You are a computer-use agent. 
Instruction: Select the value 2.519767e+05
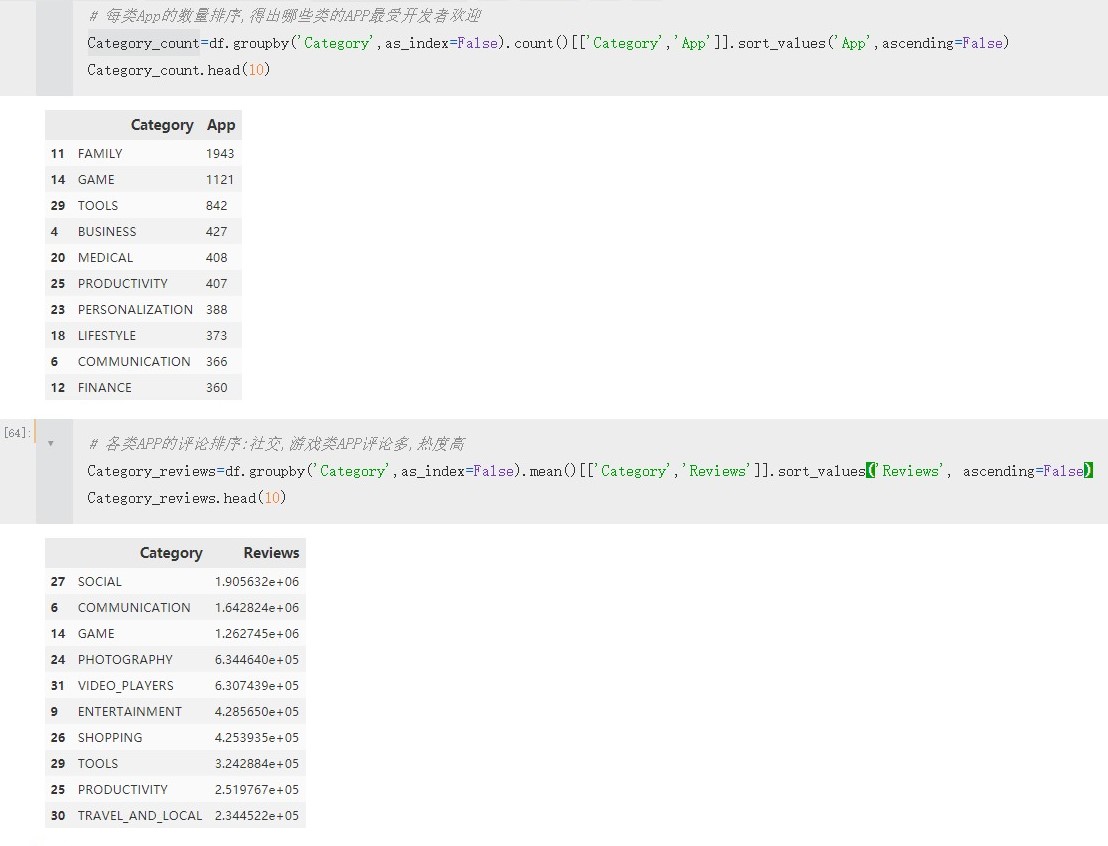257,789
